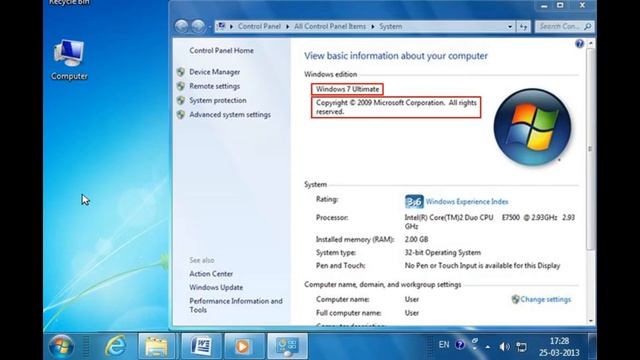Expand arrow after All Control Panel Items
Screen dimensions: 640x360
pos(373,27)
